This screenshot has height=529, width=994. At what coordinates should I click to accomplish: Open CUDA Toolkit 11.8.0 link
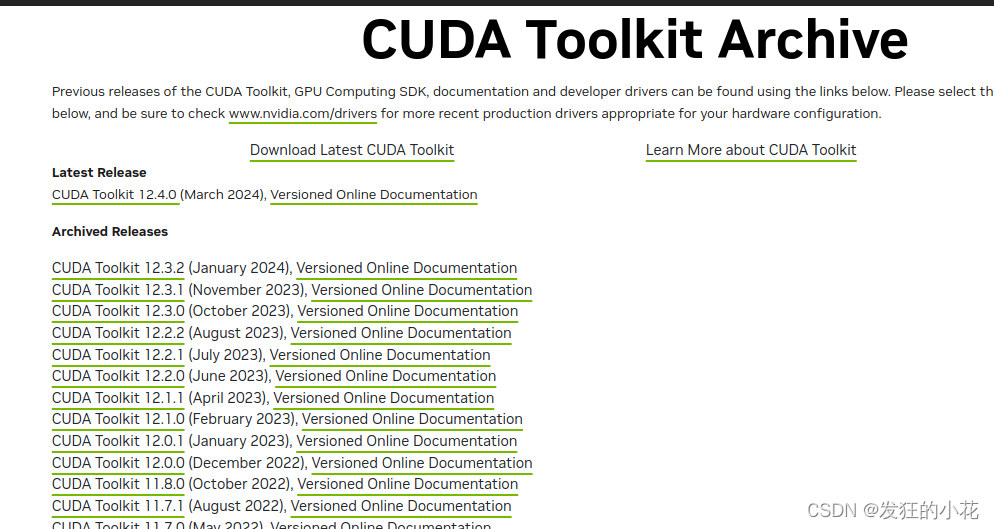(x=118, y=484)
